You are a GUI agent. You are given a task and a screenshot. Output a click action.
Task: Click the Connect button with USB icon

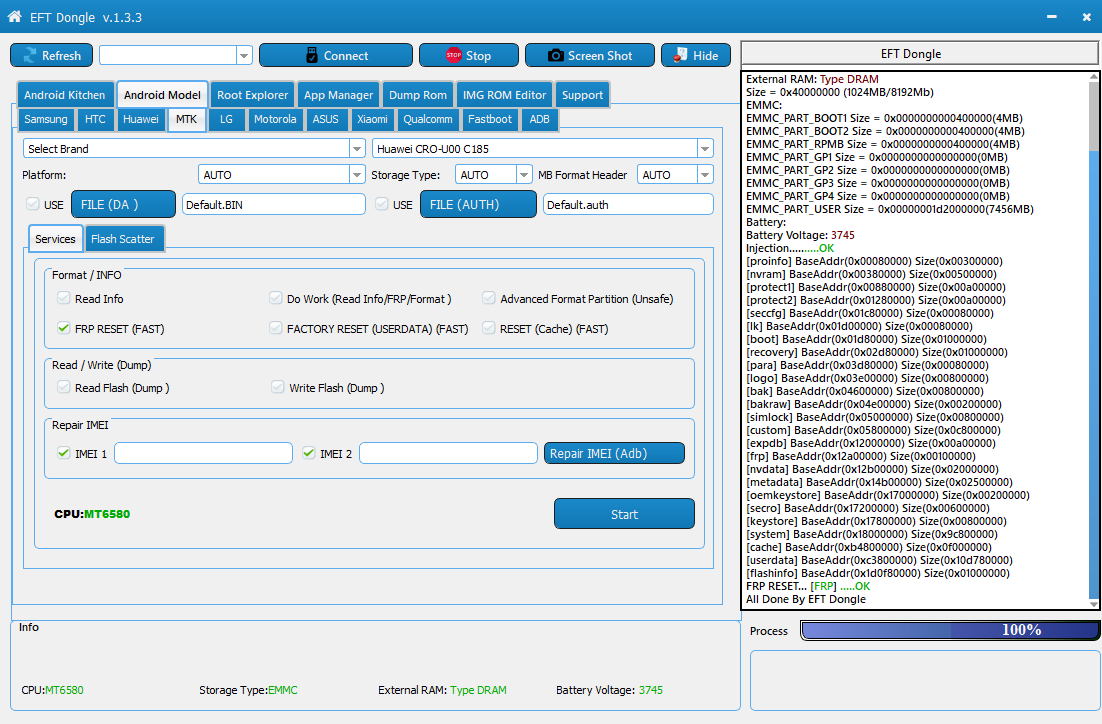pos(336,56)
